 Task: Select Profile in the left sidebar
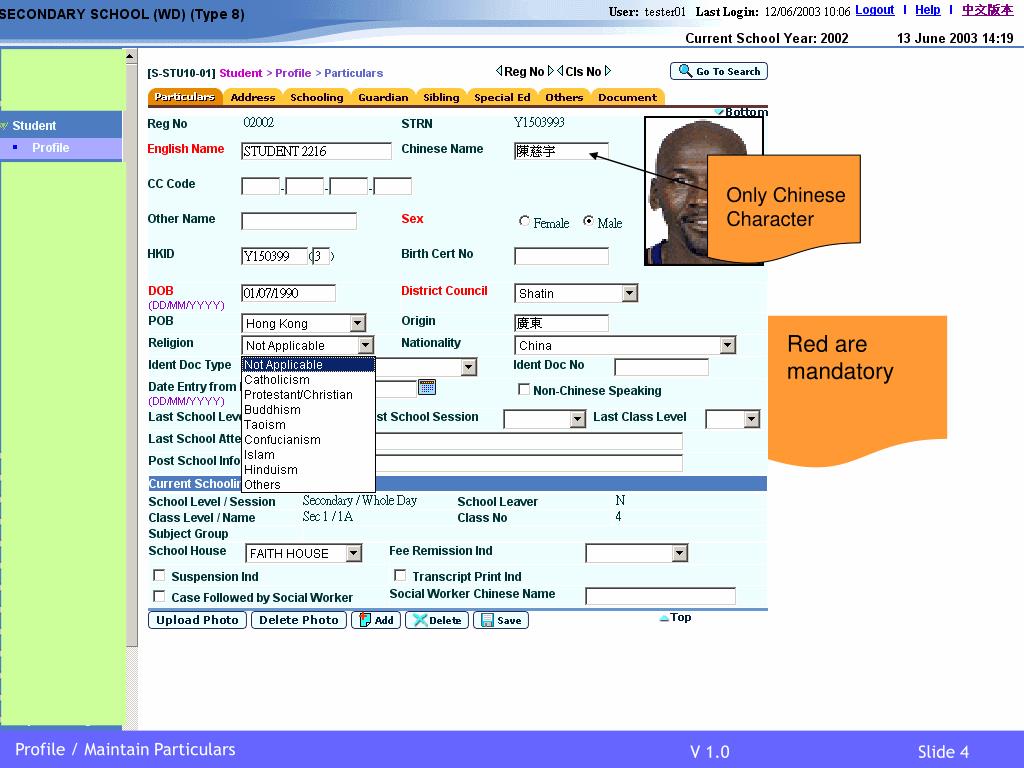[50, 148]
